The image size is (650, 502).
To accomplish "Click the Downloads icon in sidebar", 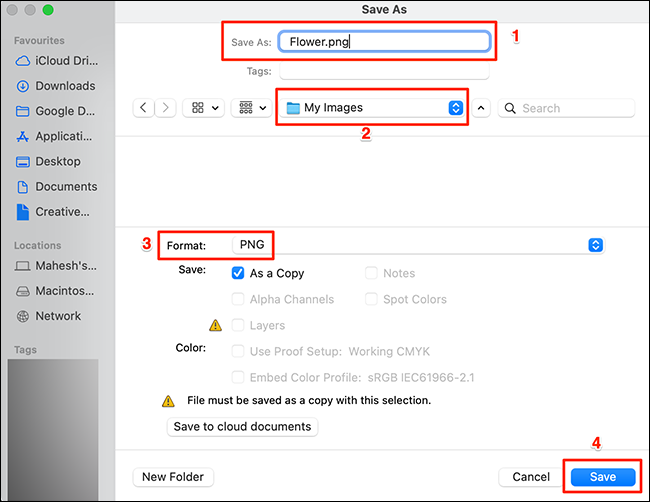I will point(23,86).
